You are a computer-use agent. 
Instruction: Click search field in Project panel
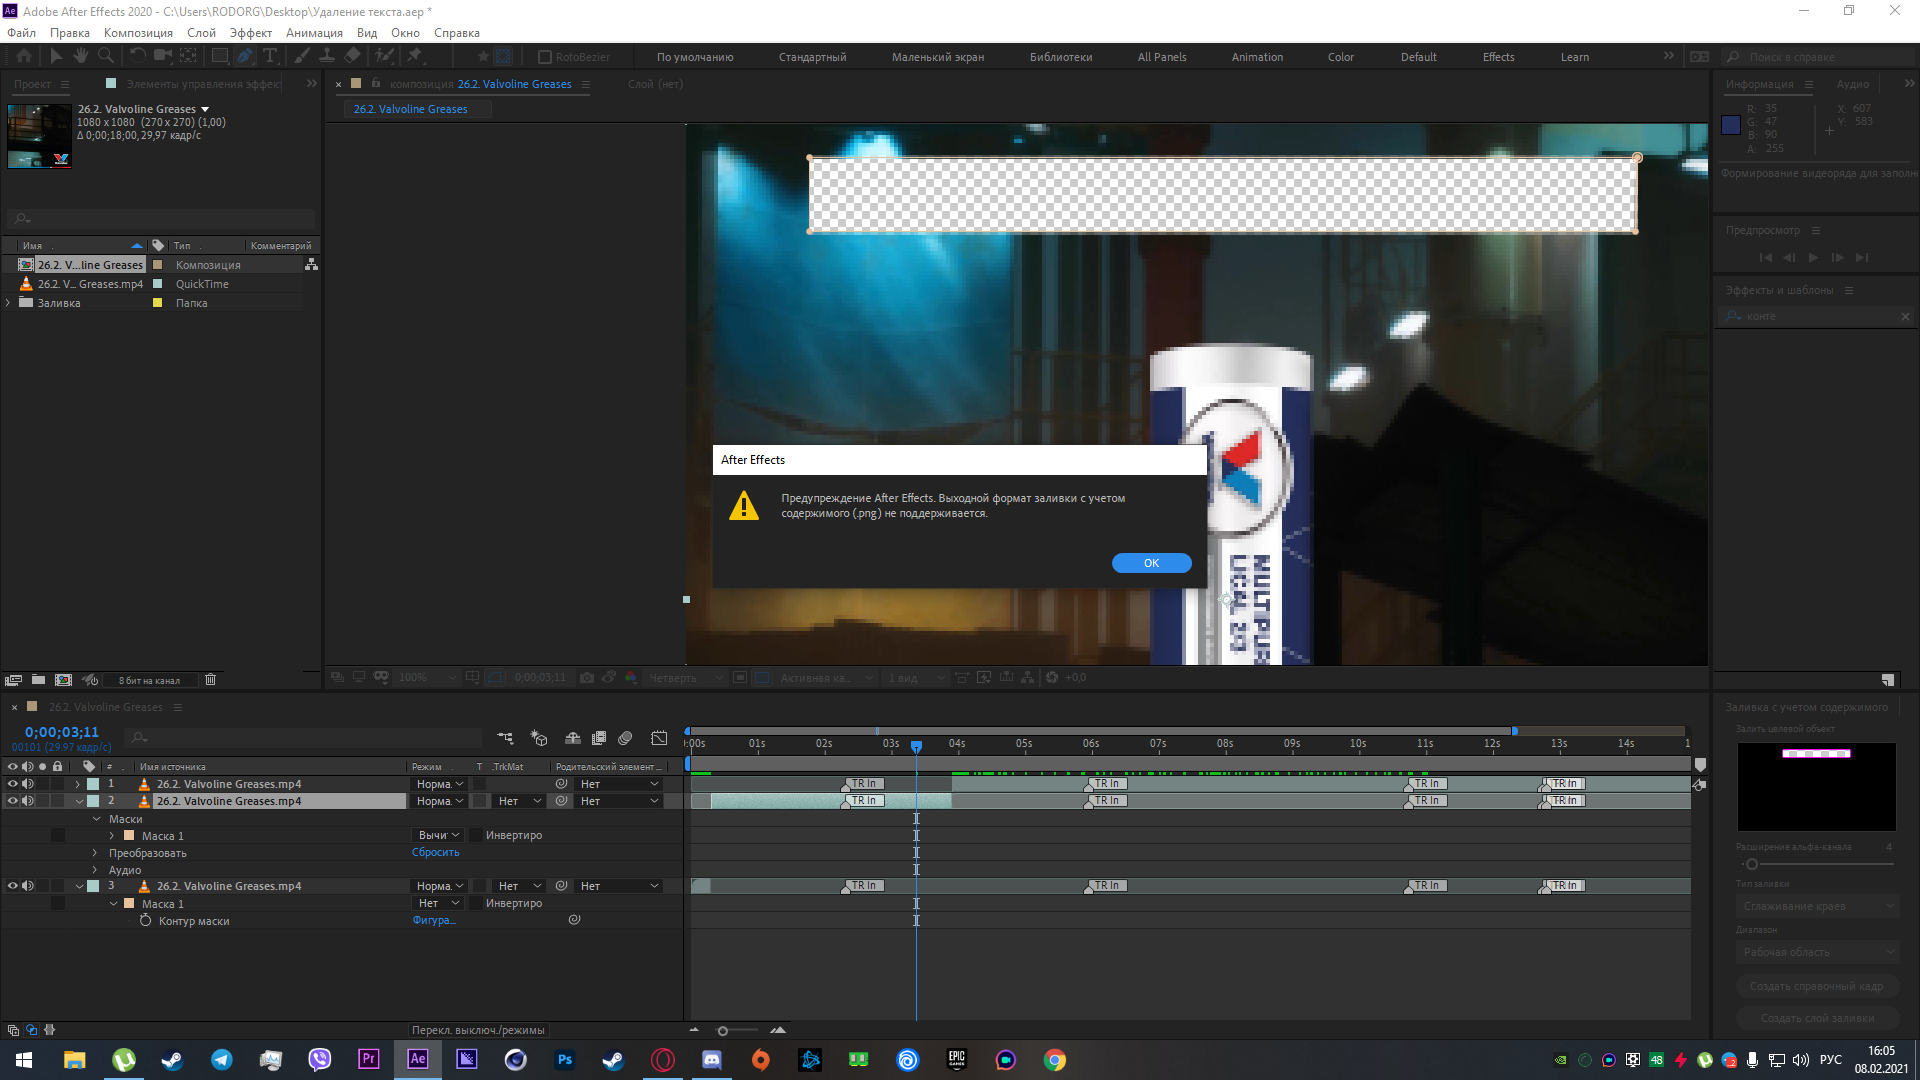pos(160,218)
